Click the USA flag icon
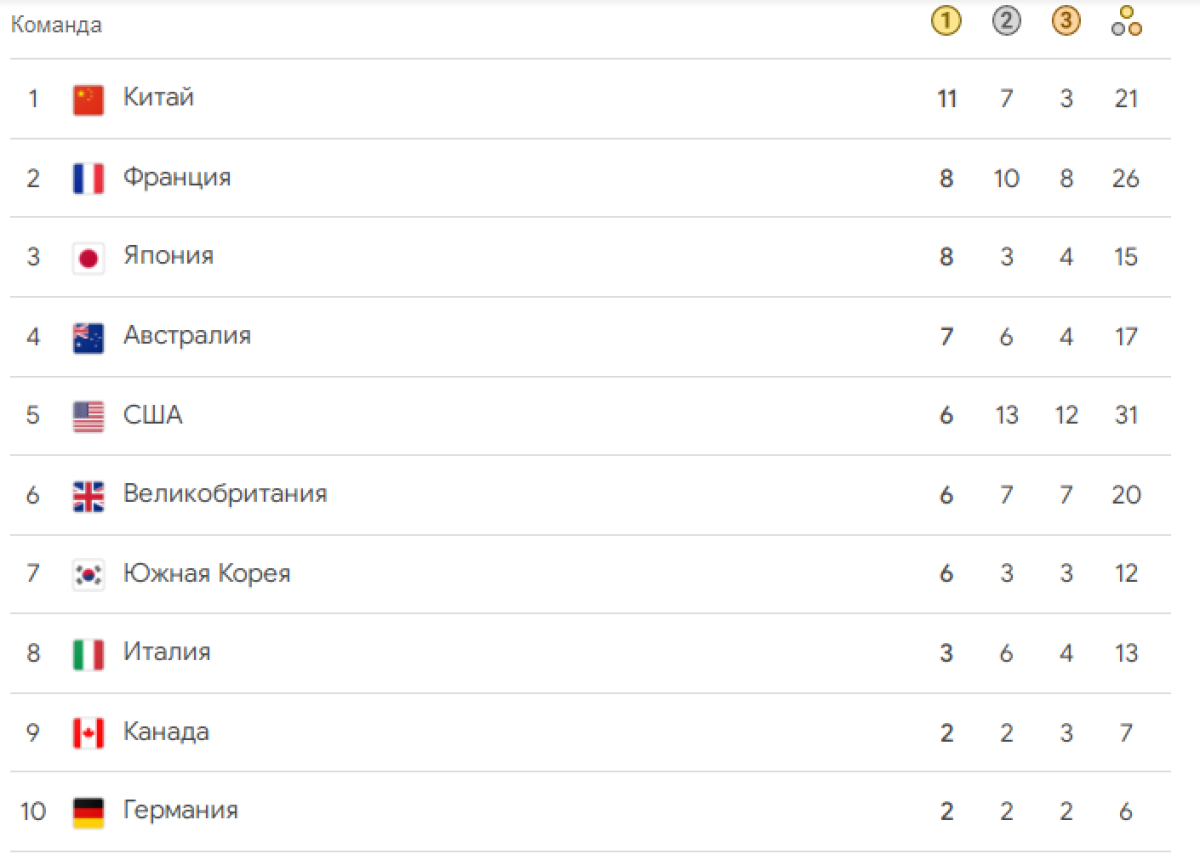 pyautogui.click(x=88, y=416)
